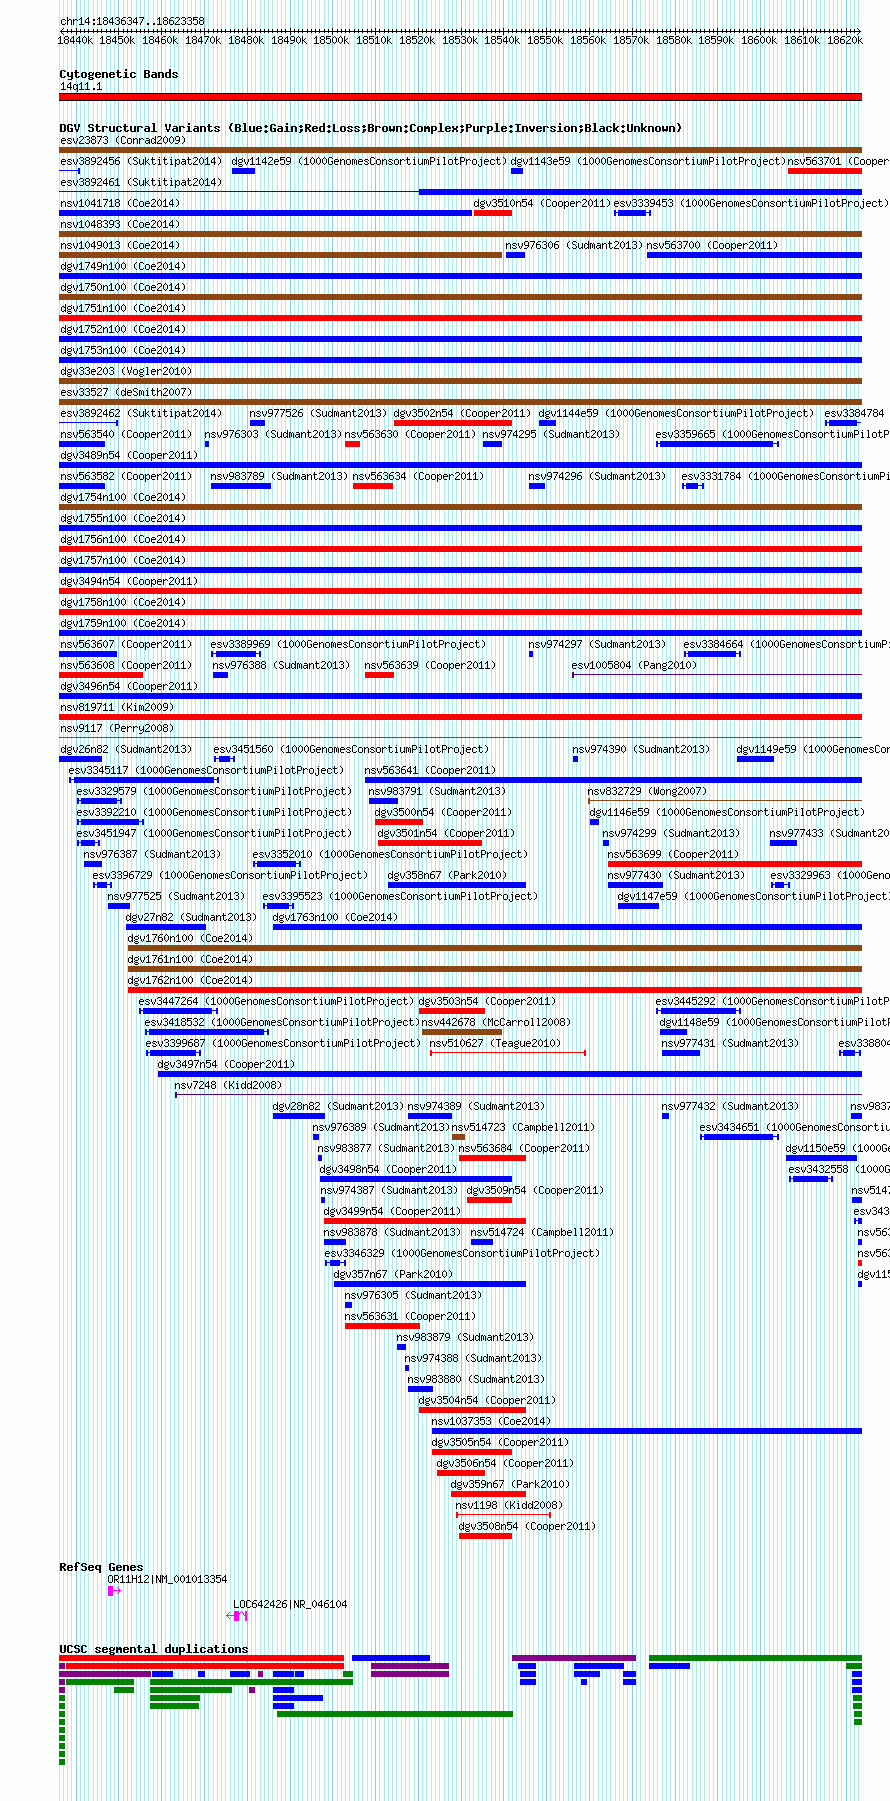Open variant dgv1763n100 (Coe2014)
Screen dimensions: 890x1801
336,917
